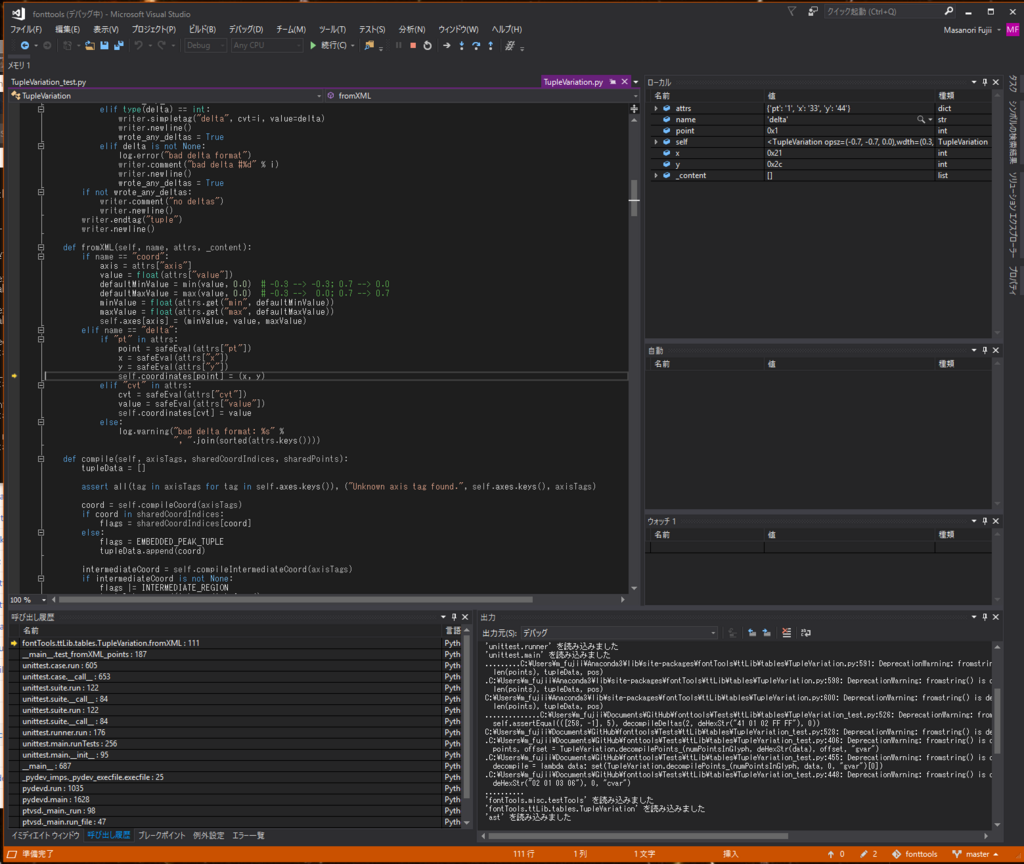Viewport: 1024px width, 864px height.
Task: Switch to エラー一覧 tab
Action: (248, 835)
